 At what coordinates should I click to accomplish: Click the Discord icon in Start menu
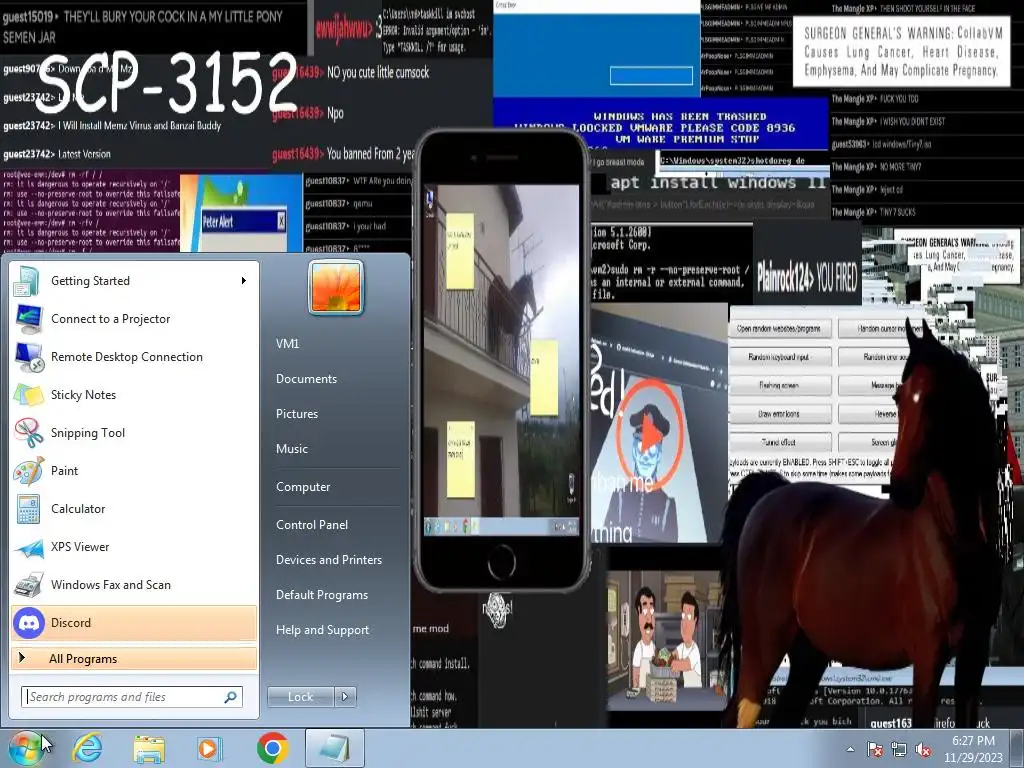coord(28,623)
